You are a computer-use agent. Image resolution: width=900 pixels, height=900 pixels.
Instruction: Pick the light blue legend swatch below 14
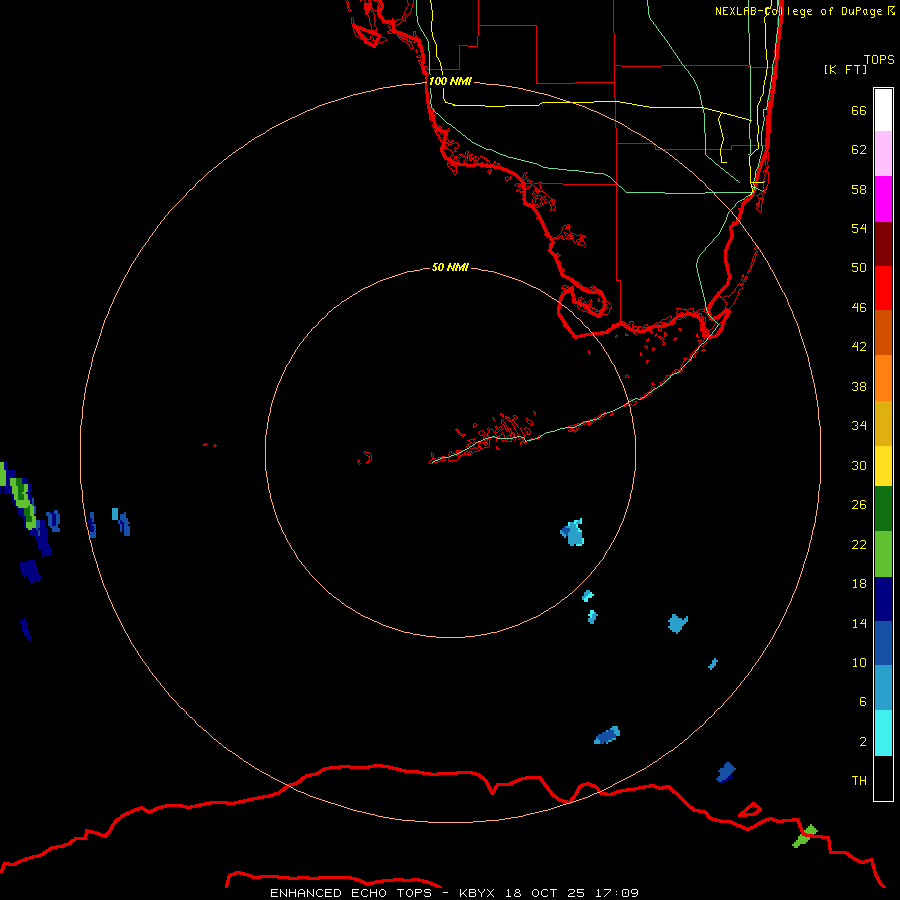pyautogui.click(x=883, y=688)
